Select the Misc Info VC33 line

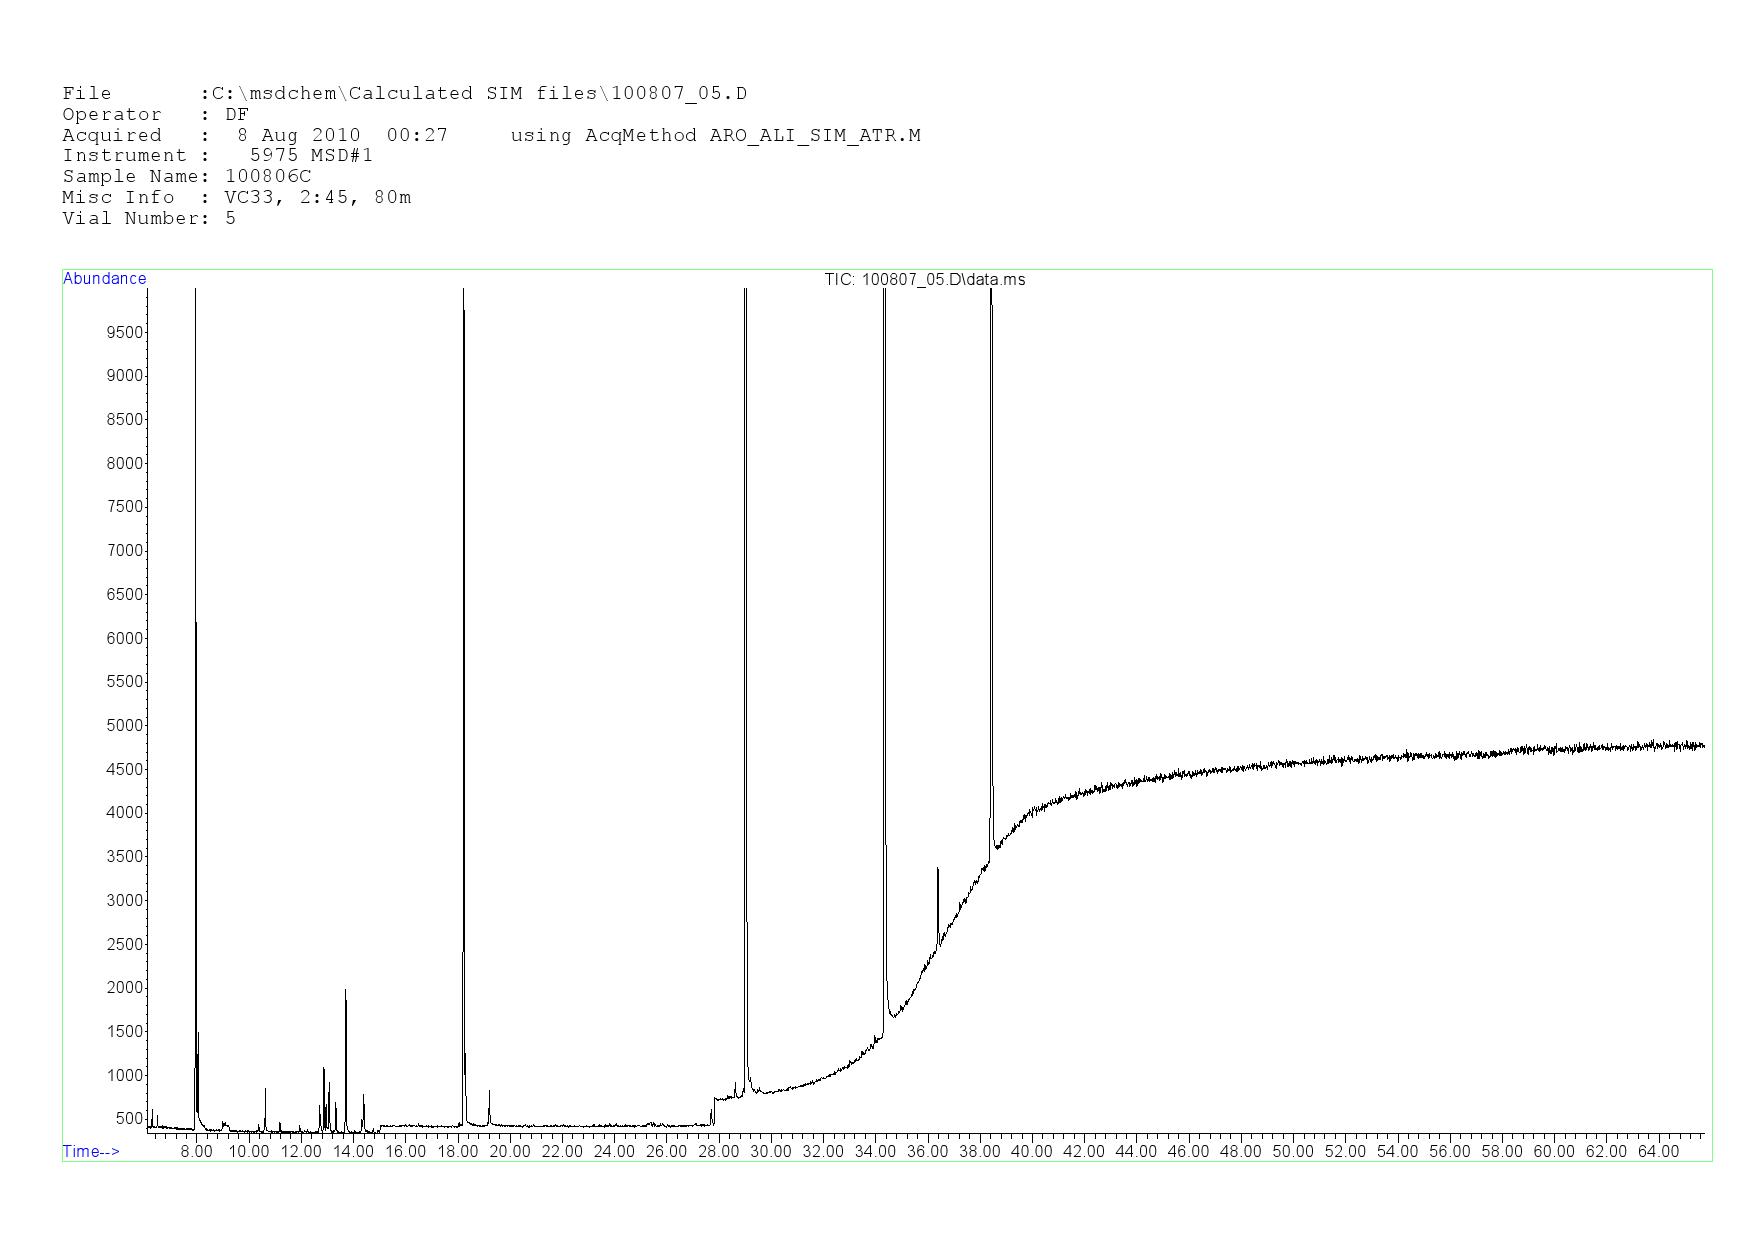[236, 198]
